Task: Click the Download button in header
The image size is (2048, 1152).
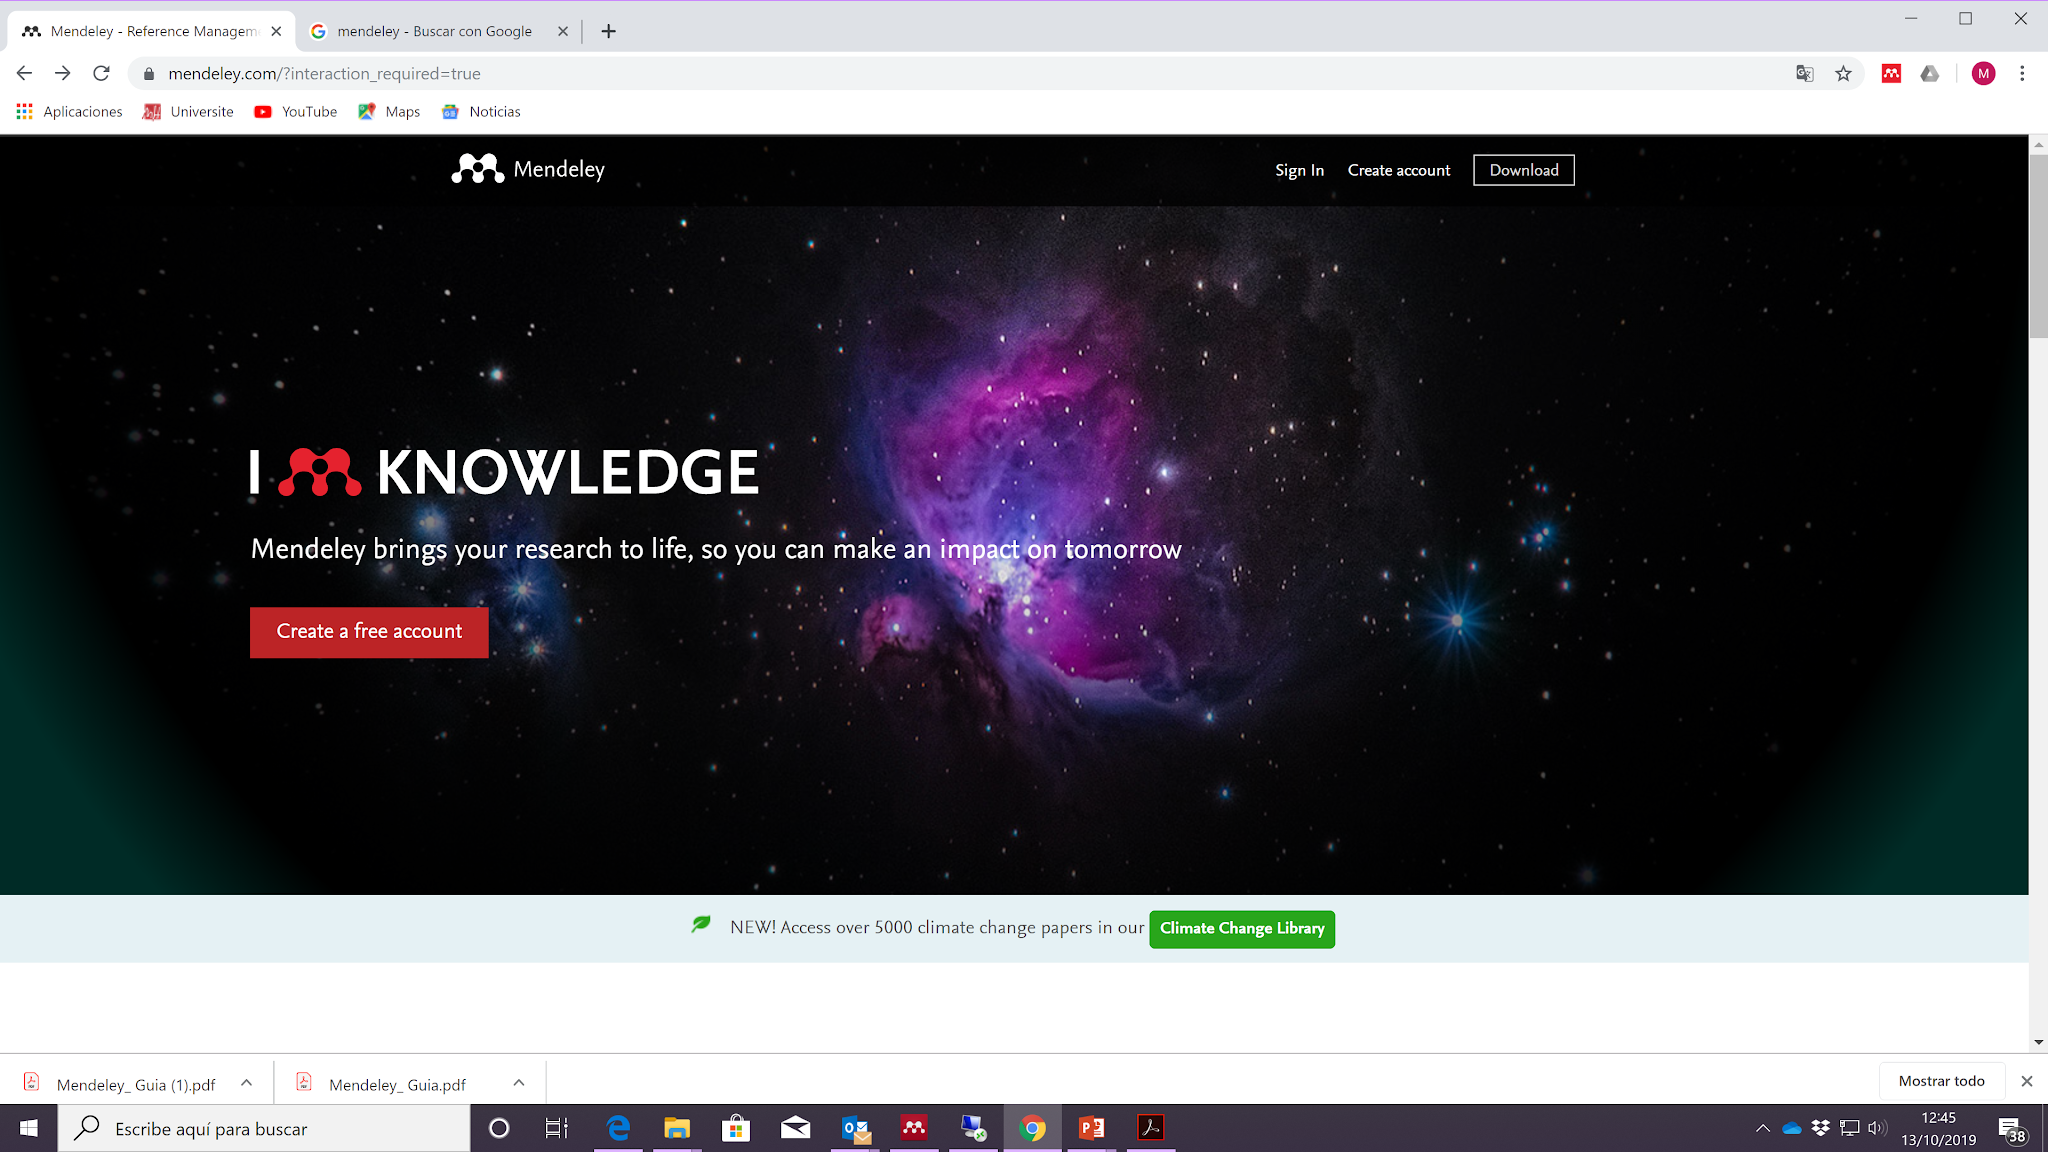Action: click(x=1523, y=170)
